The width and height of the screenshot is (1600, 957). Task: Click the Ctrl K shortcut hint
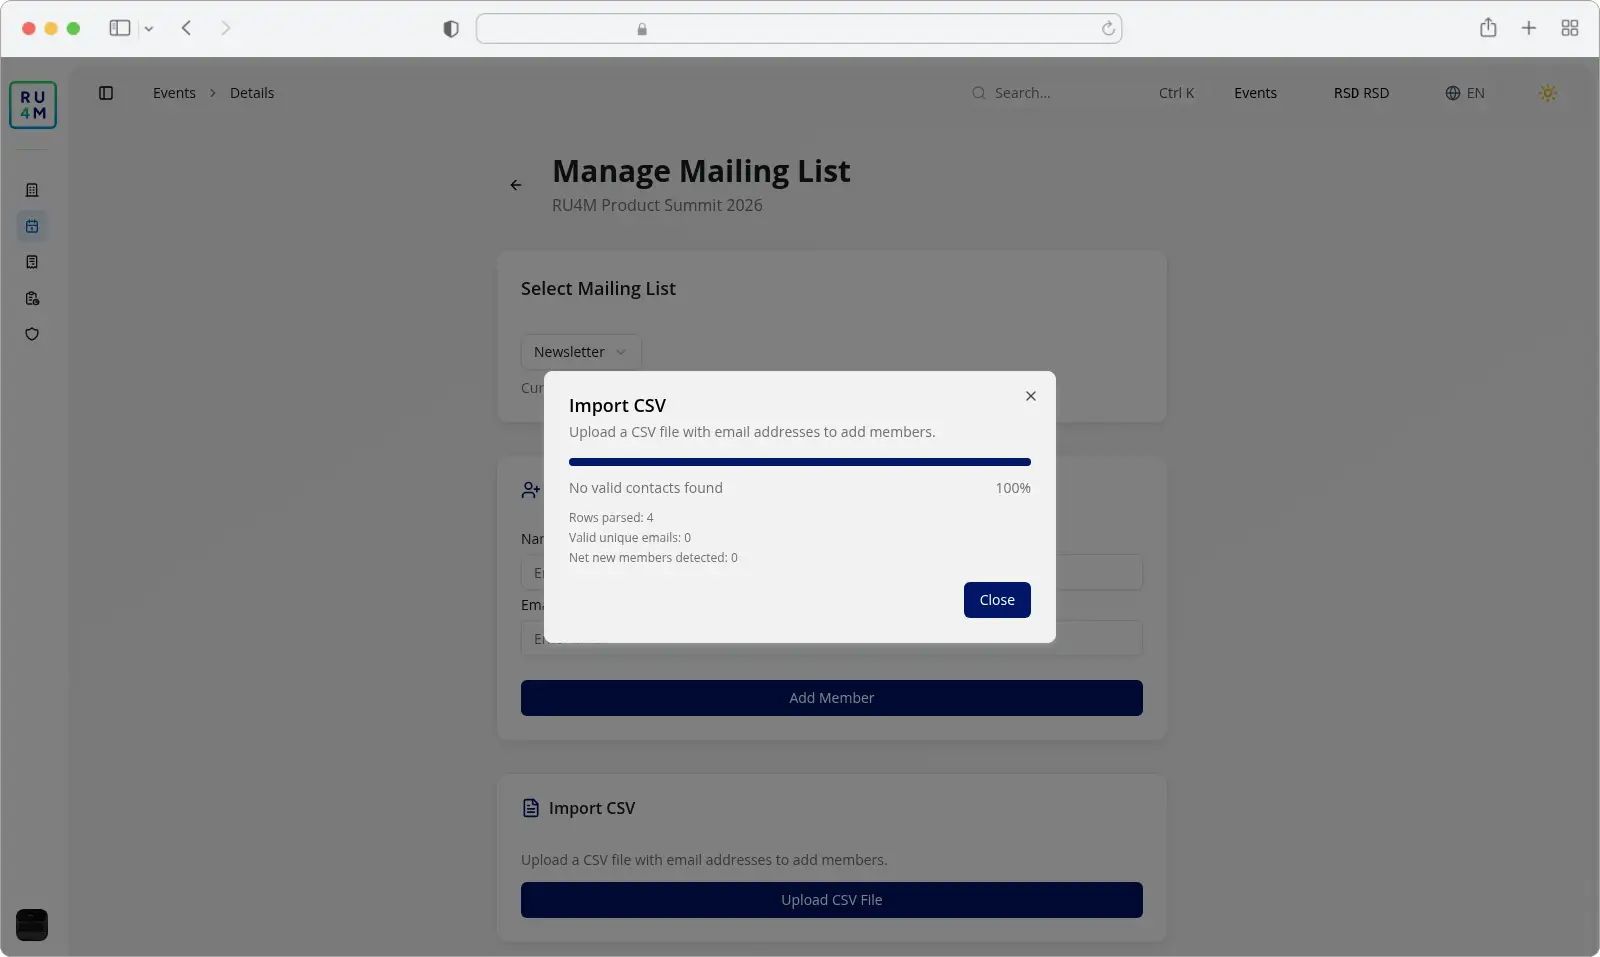tap(1176, 93)
